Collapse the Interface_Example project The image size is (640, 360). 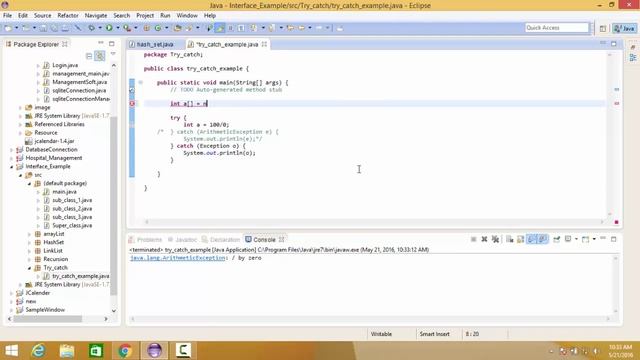tap(11, 167)
